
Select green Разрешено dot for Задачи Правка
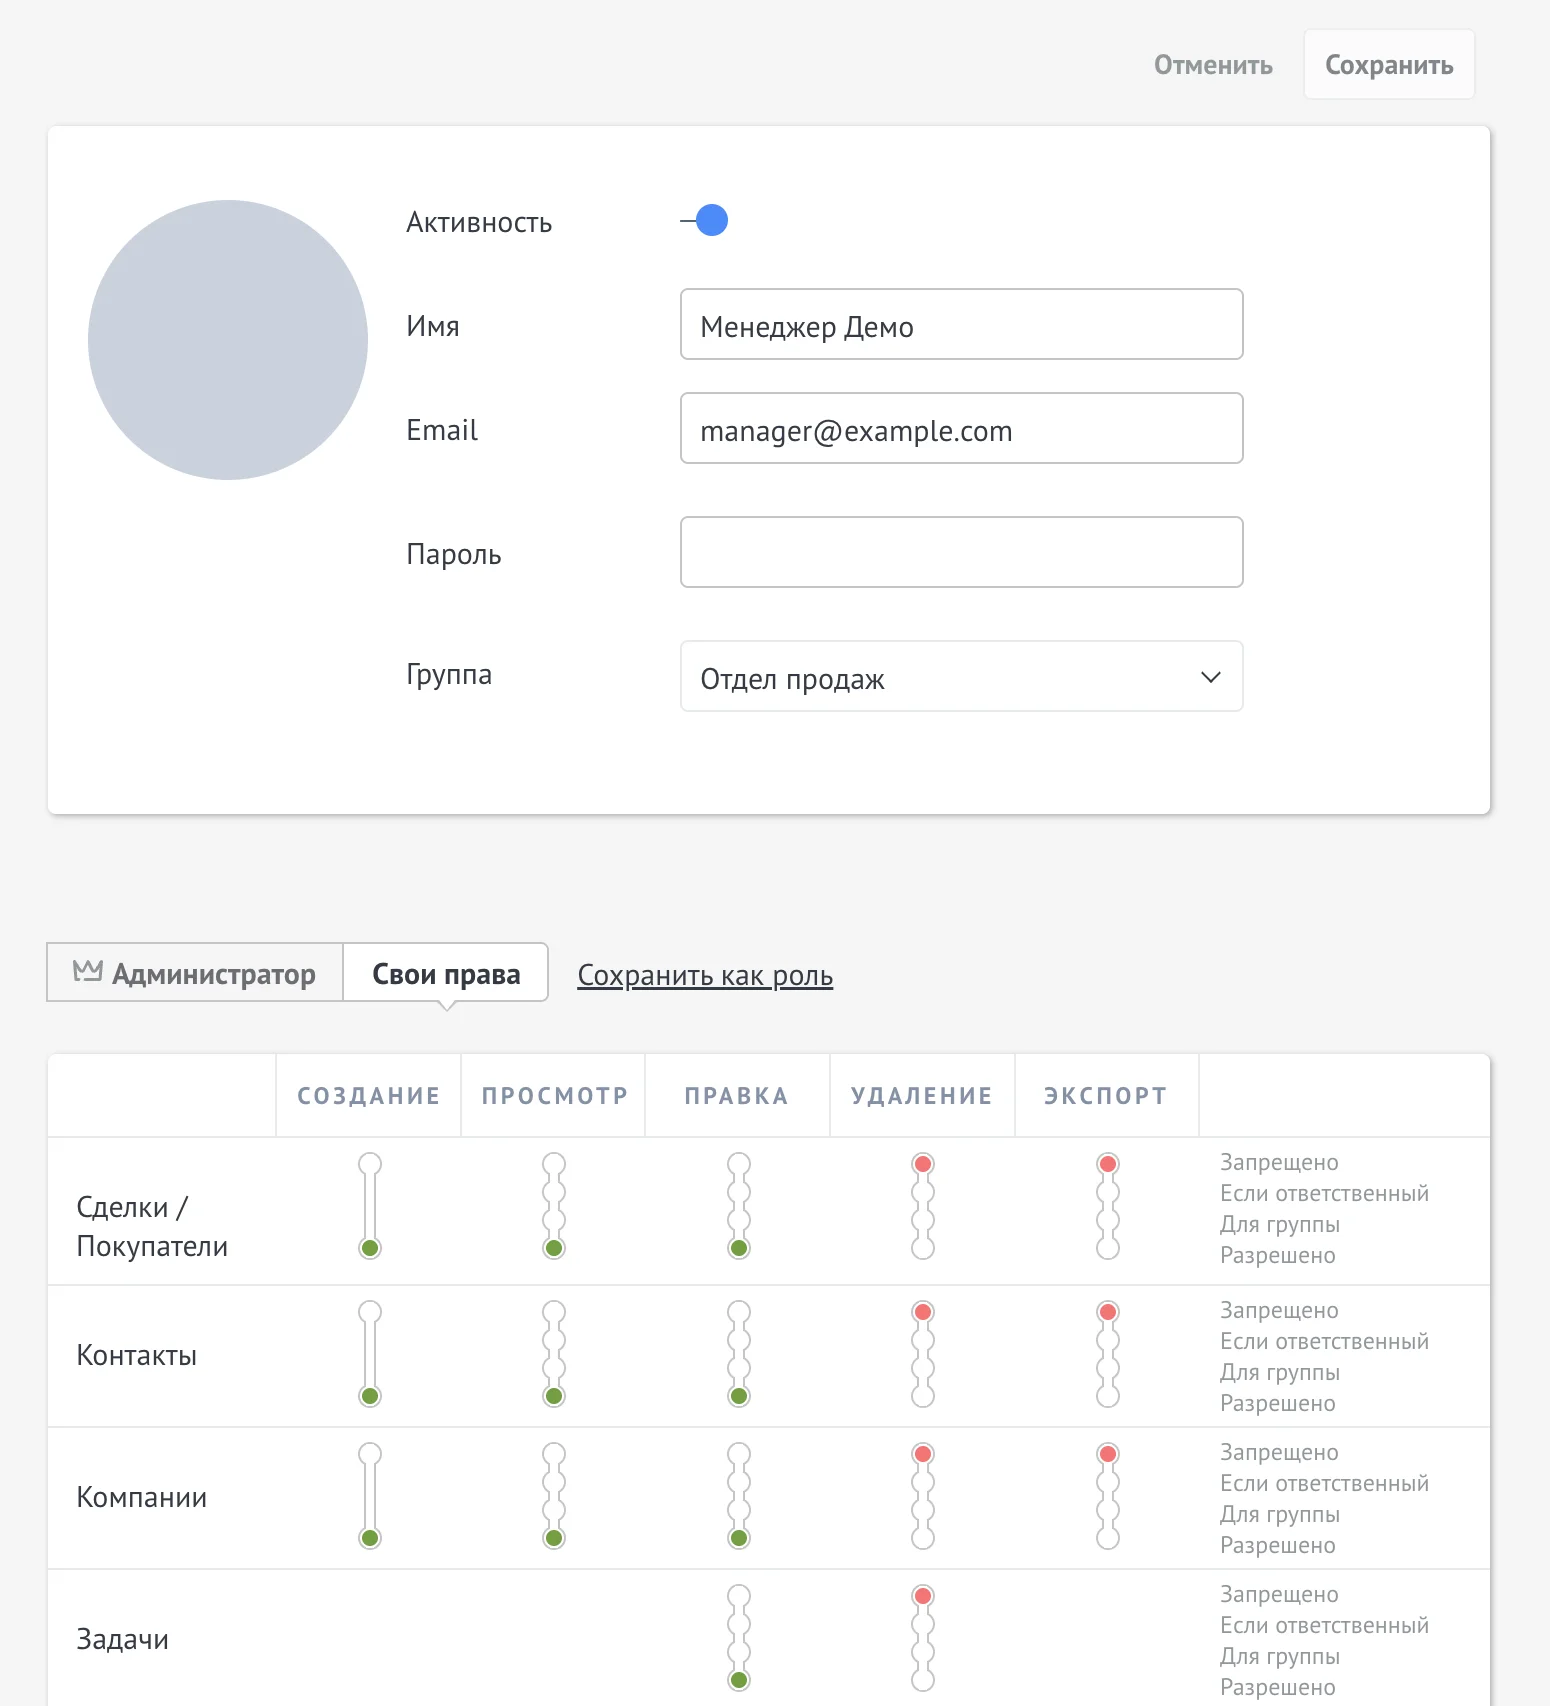click(739, 1680)
